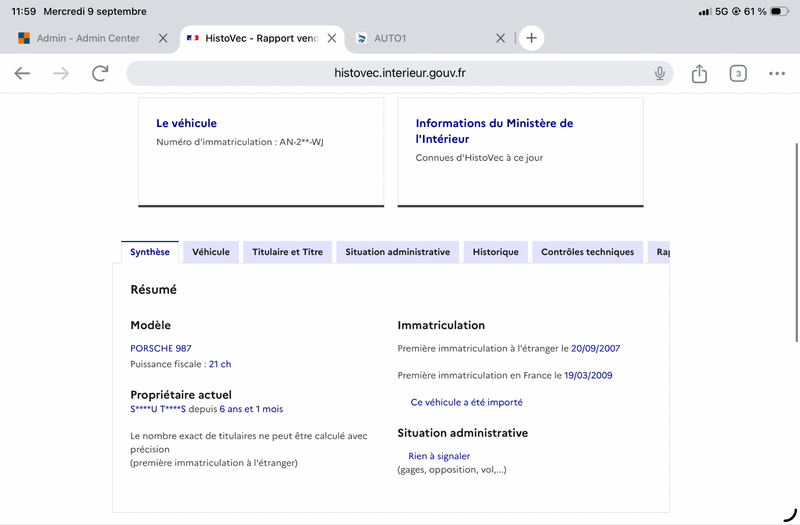Open the browser three-dots menu
Screen dimensions: 800x525
[777, 73]
